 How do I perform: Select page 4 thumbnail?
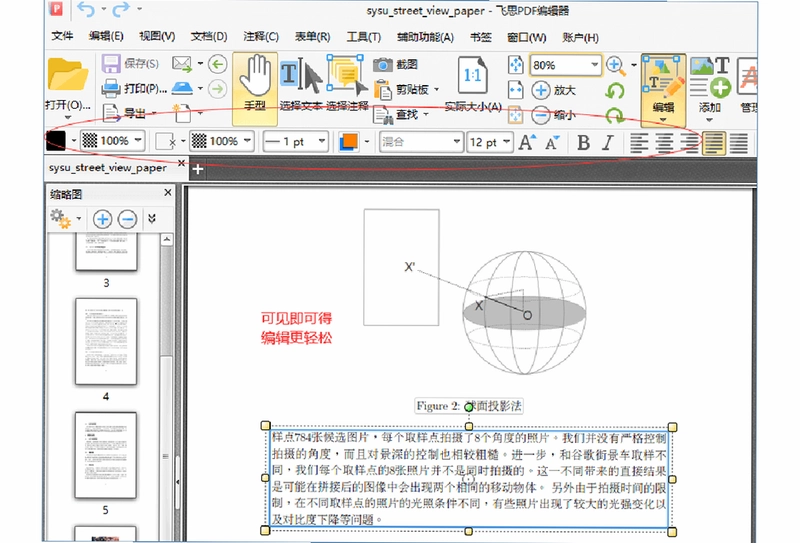click(106, 341)
